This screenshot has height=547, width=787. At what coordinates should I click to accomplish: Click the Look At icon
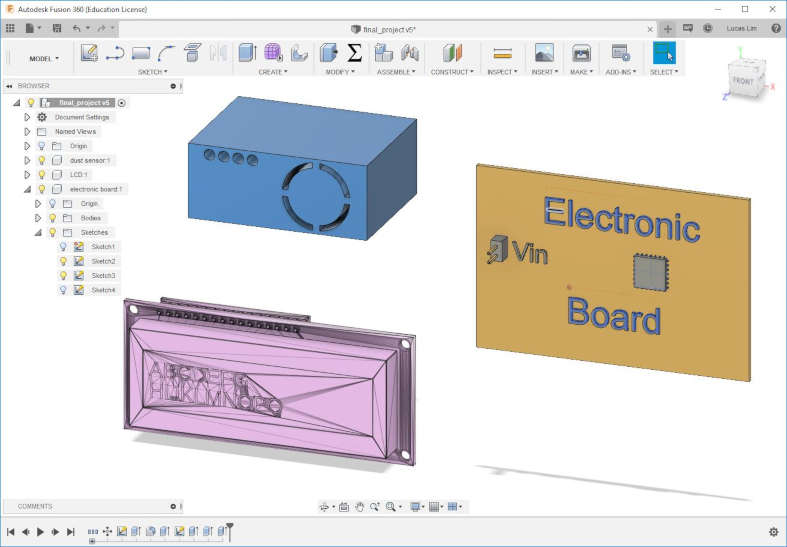[344, 507]
